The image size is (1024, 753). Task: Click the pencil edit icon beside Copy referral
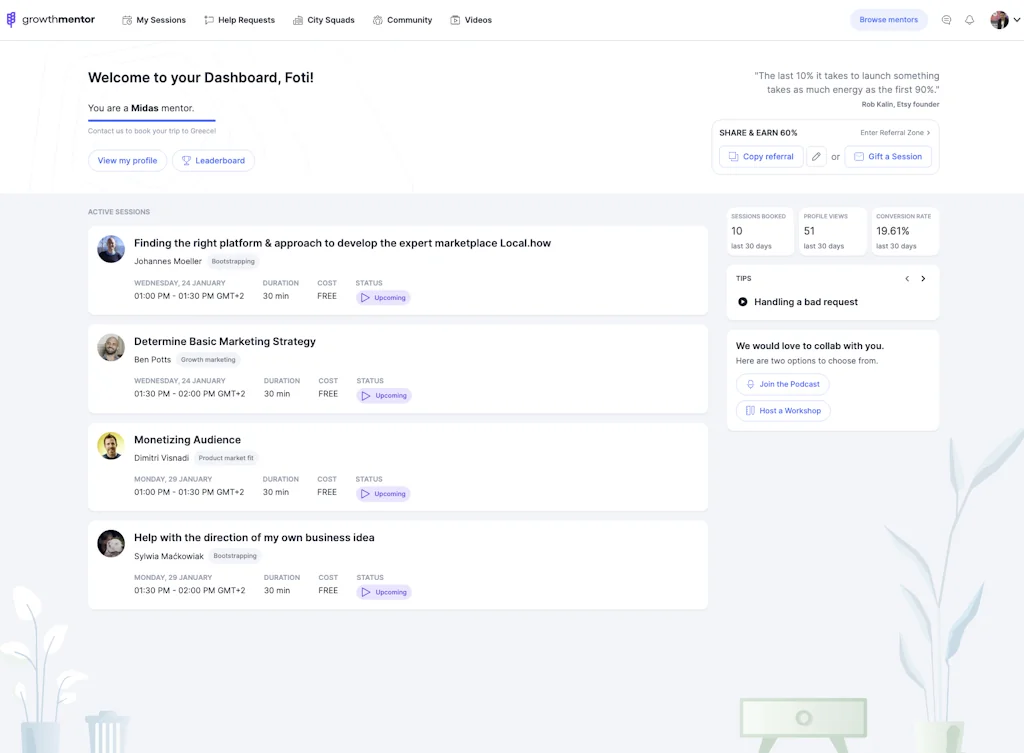pyautogui.click(x=817, y=156)
